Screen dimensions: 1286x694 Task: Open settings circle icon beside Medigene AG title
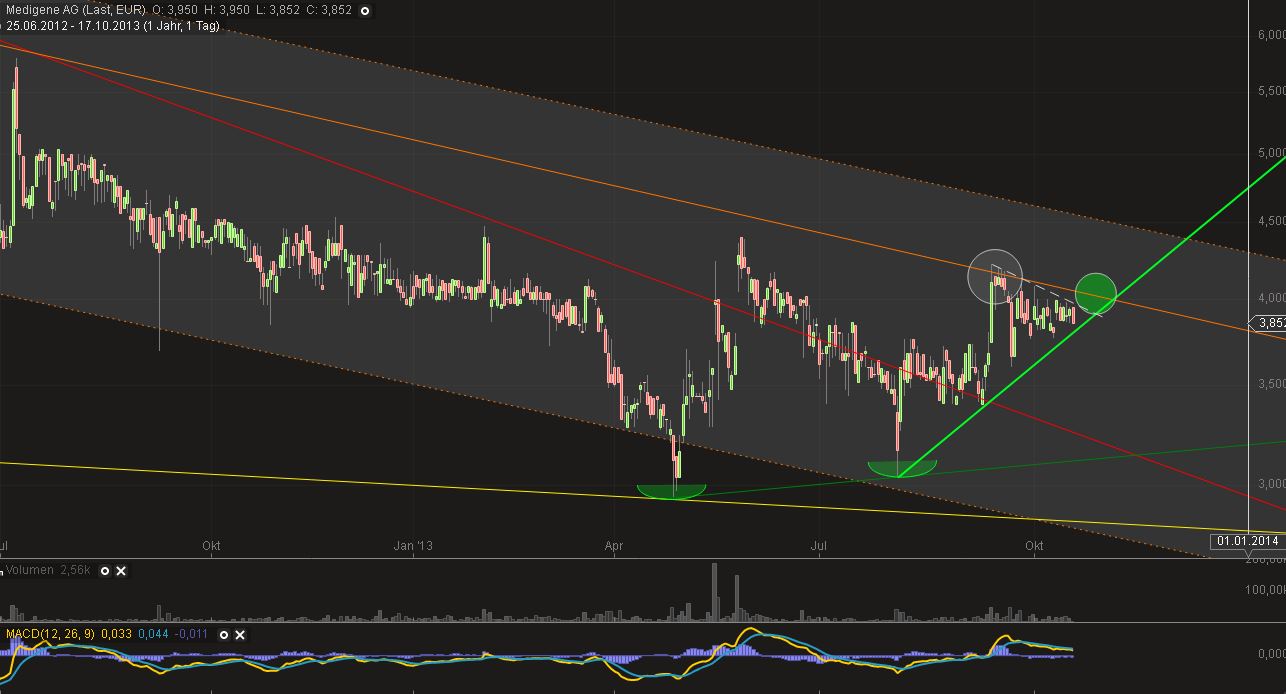(364, 11)
